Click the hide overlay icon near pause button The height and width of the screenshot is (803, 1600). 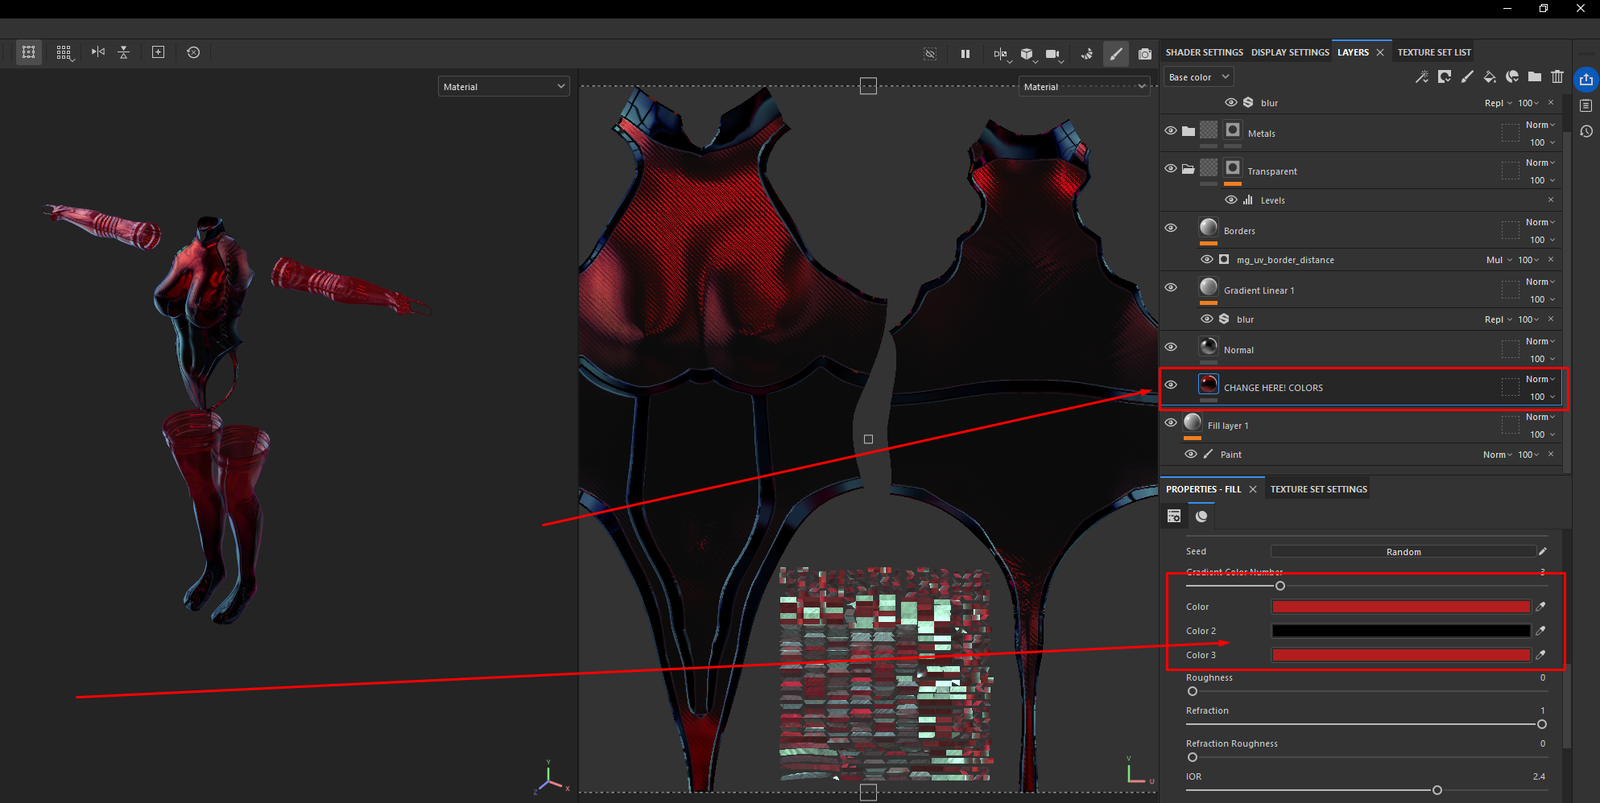click(x=930, y=54)
